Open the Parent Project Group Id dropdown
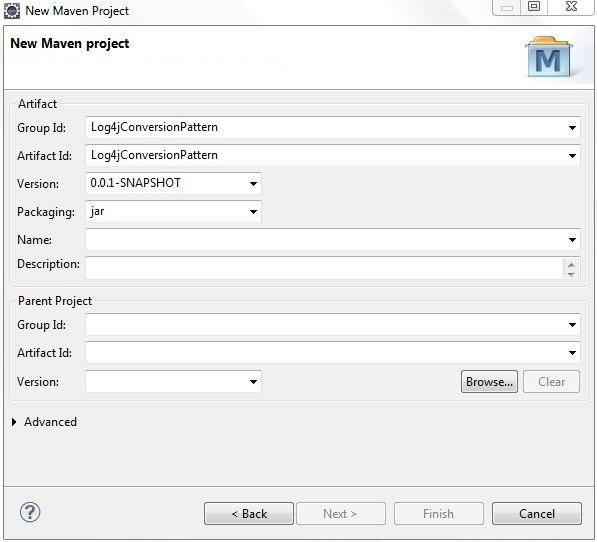 coord(572,325)
